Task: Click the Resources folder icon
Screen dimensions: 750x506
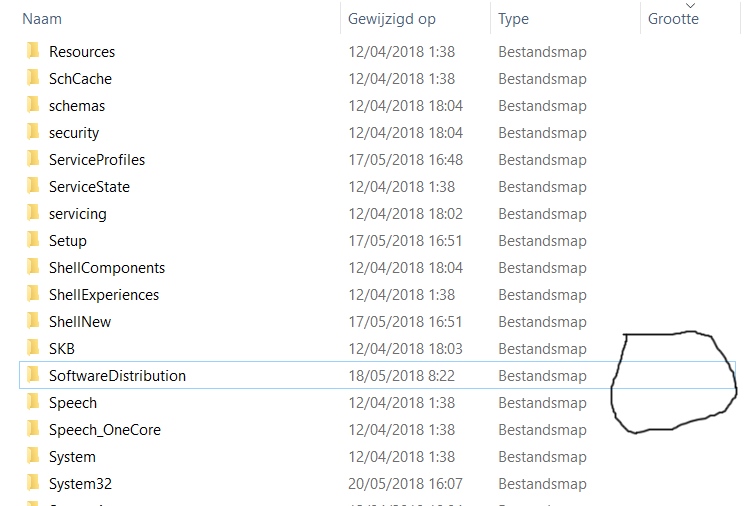Action: pyautogui.click(x=33, y=51)
